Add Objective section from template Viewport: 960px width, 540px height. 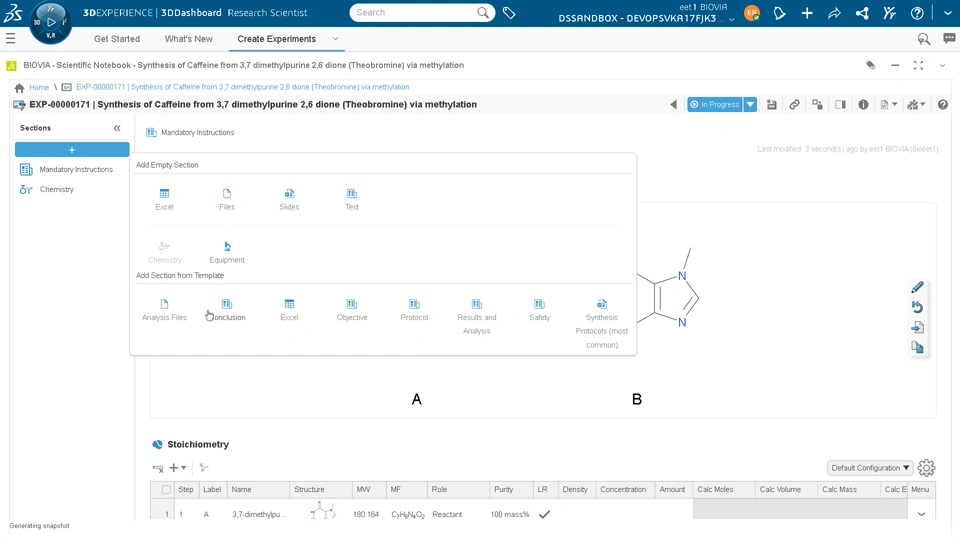351,310
